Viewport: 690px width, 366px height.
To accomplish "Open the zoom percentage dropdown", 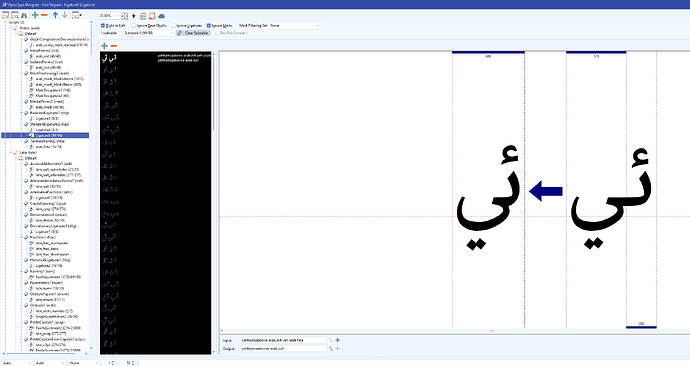I will click(109, 16).
